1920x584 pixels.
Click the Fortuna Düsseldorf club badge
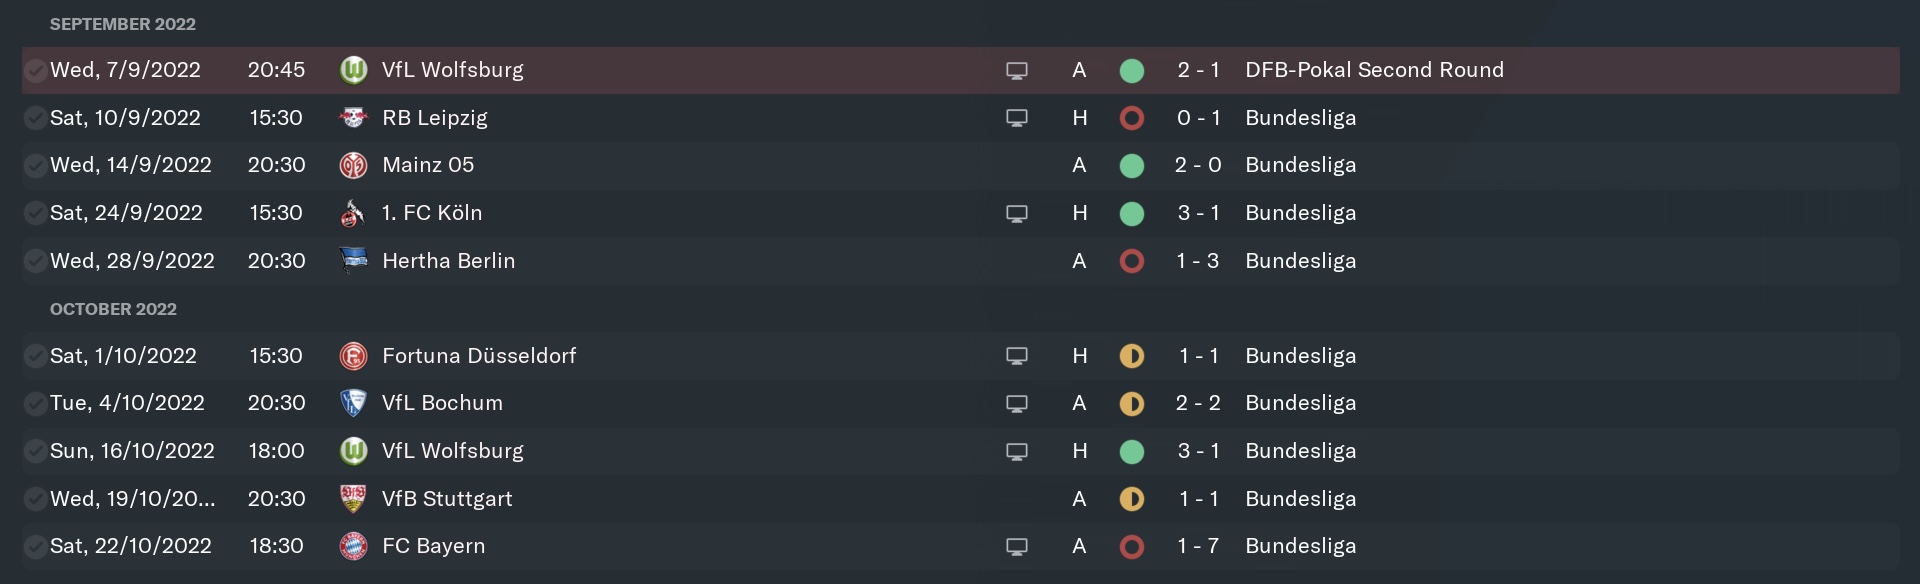point(353,356)
